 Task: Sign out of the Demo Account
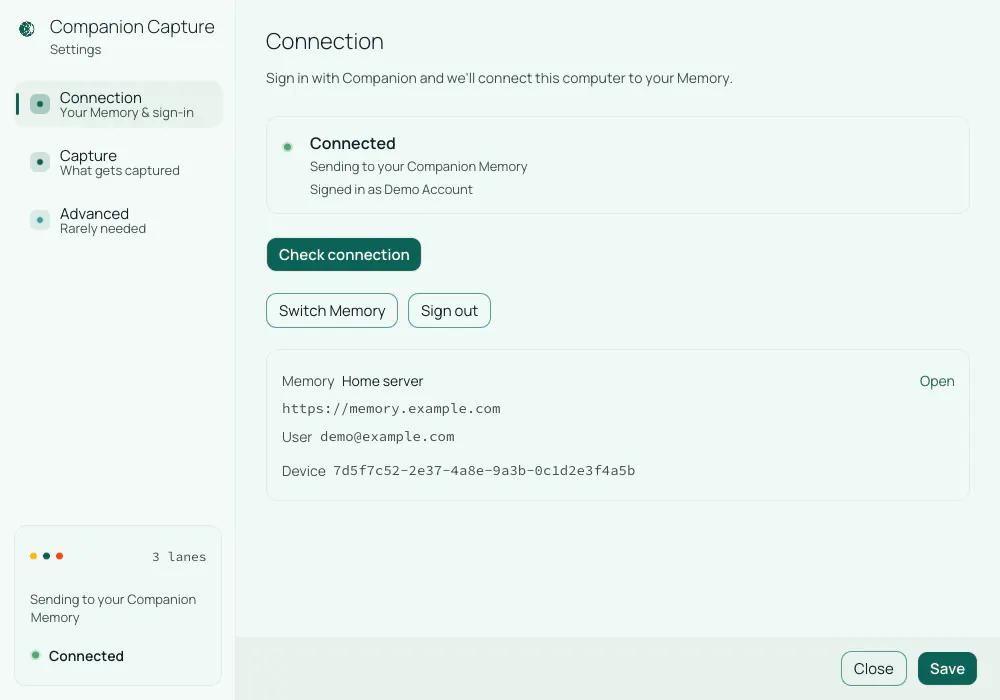click(x=449, y=310)
